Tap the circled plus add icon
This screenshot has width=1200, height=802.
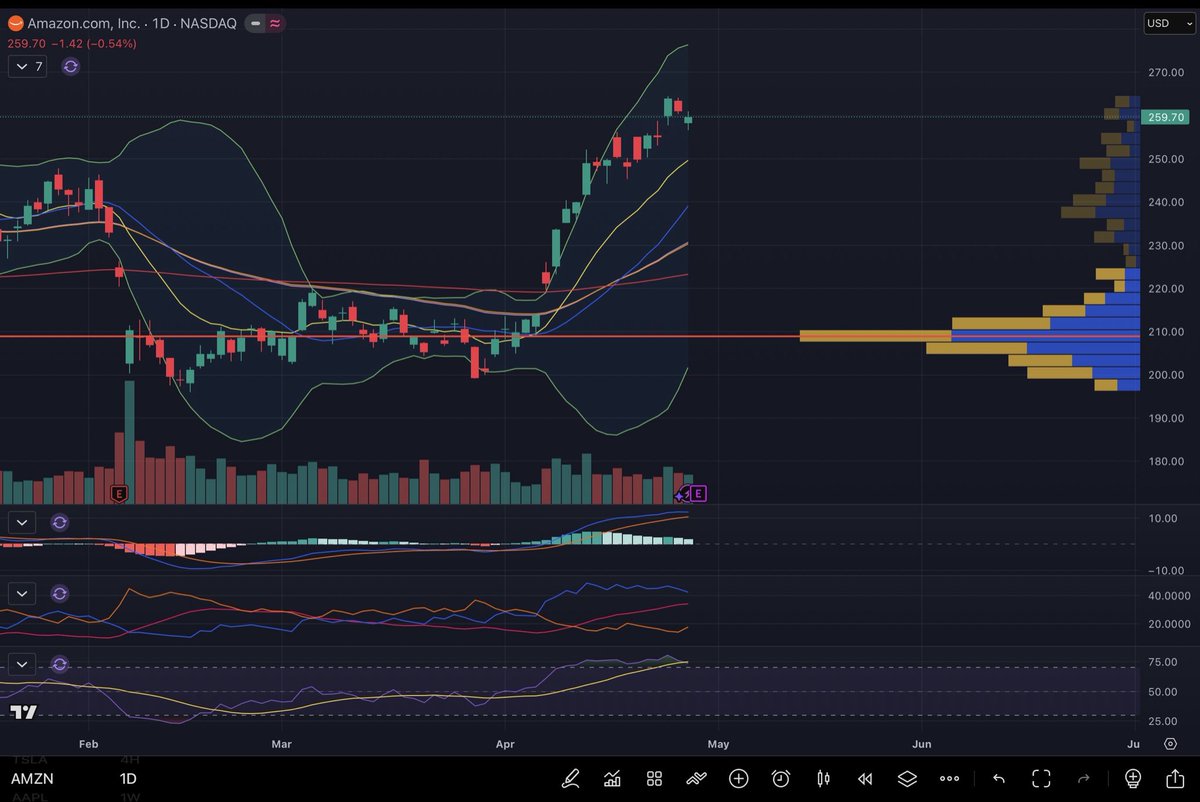coord(739,778)
